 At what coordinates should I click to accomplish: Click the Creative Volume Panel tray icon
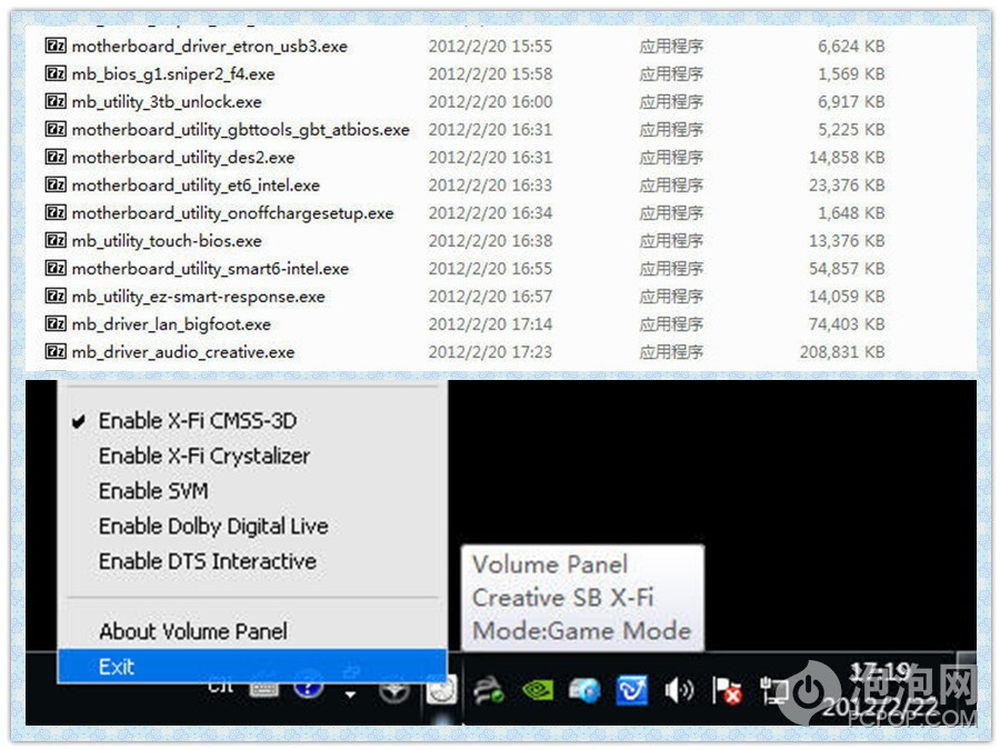click(x=441, y=689)
